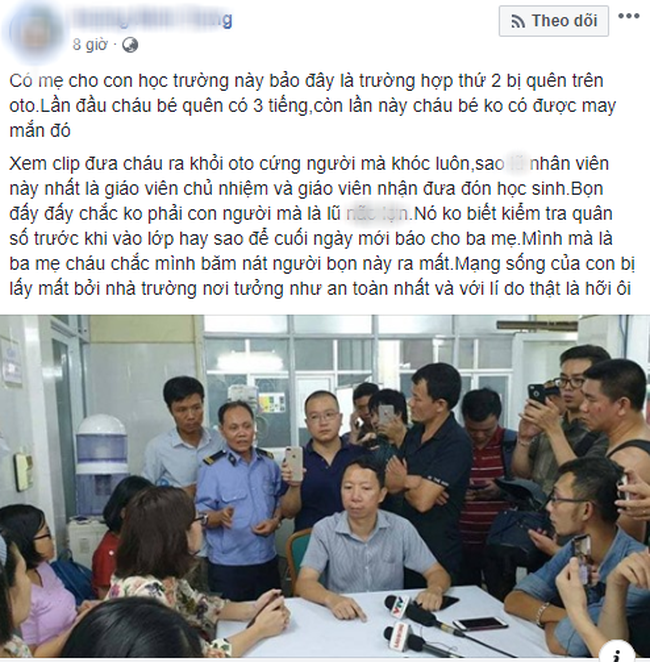The width and height of the screenshot is (650, 662).
Task: Click the feed icon inside Theo dõi
Action: coord(517,21)
